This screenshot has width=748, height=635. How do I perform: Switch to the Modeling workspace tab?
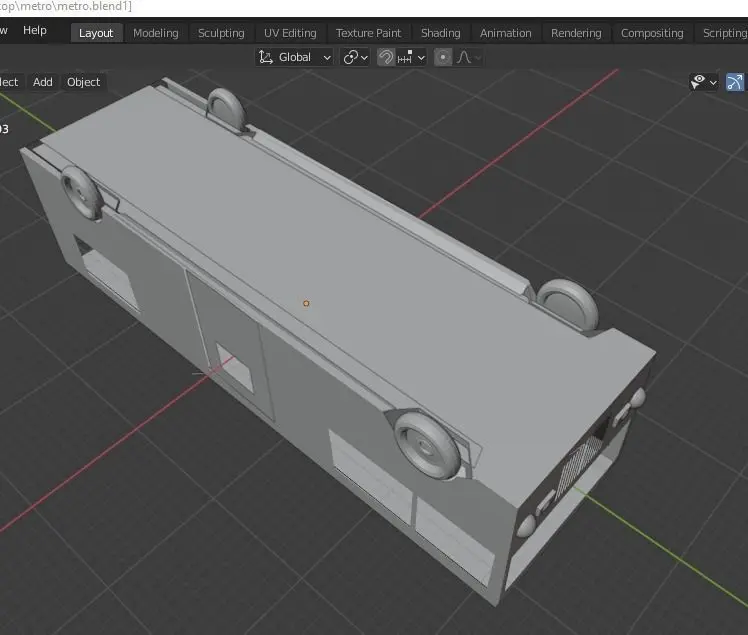click(156, 33)
